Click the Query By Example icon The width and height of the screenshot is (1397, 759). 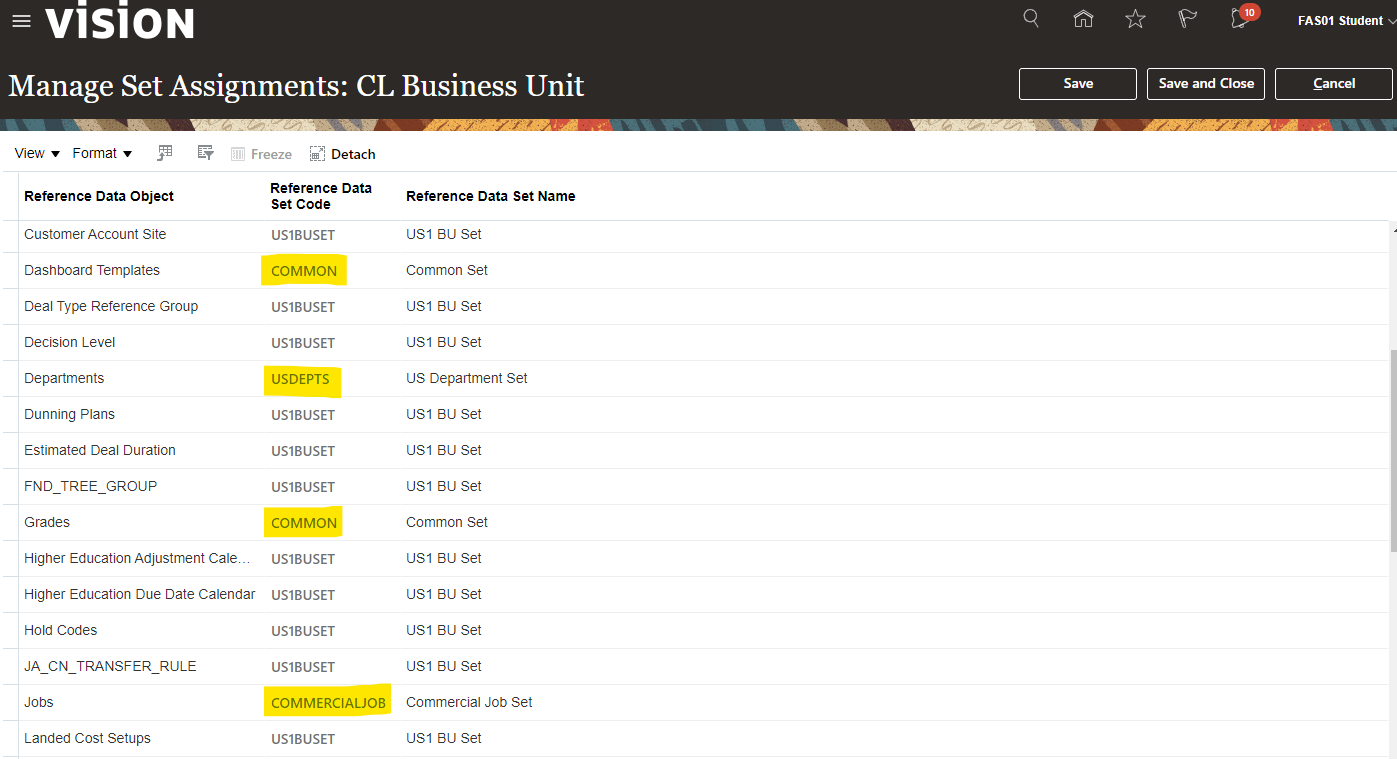click(166, 153)
